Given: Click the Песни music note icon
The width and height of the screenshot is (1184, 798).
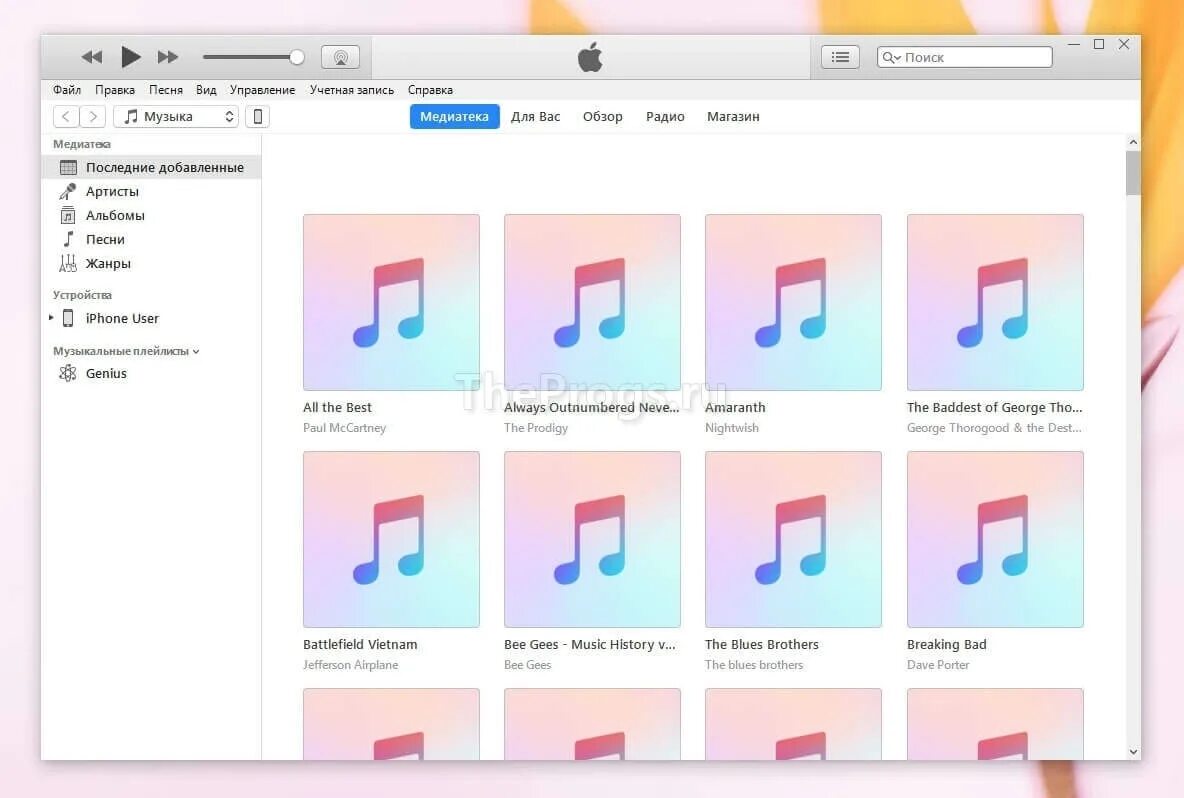Looking at the screenshot, I should pos(68,239).
